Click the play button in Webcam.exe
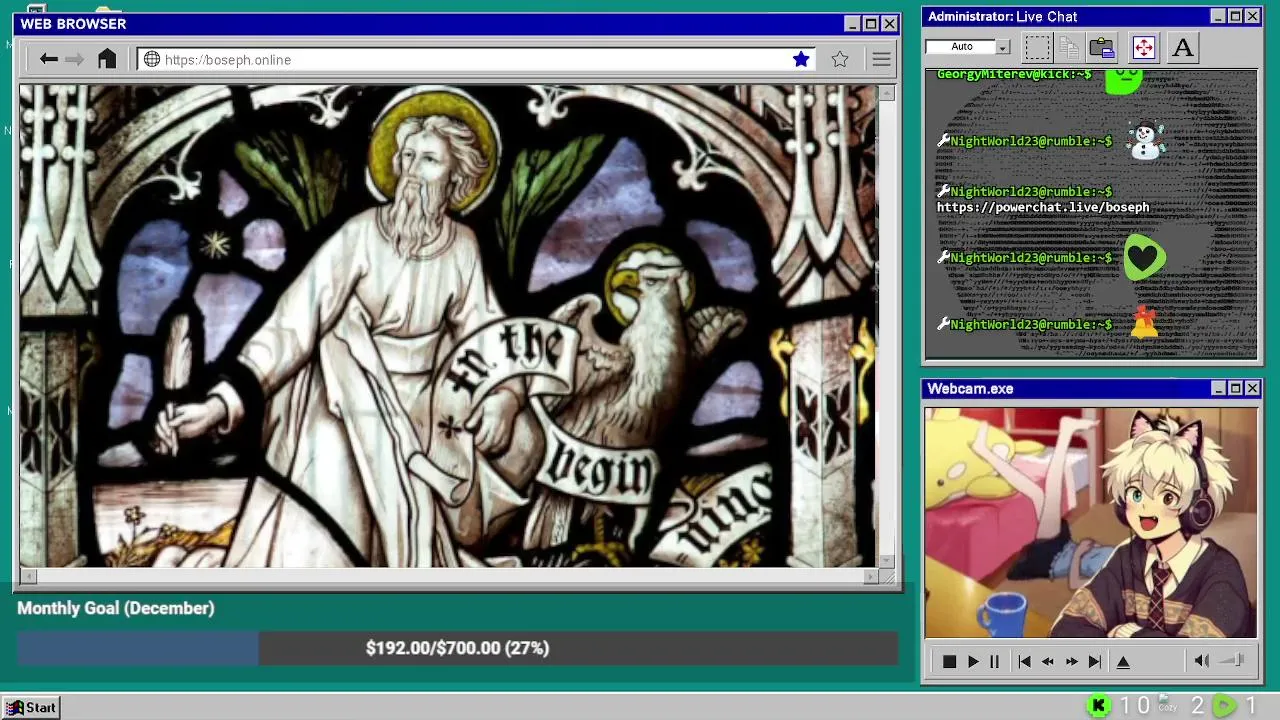 (x=973, y=661)
